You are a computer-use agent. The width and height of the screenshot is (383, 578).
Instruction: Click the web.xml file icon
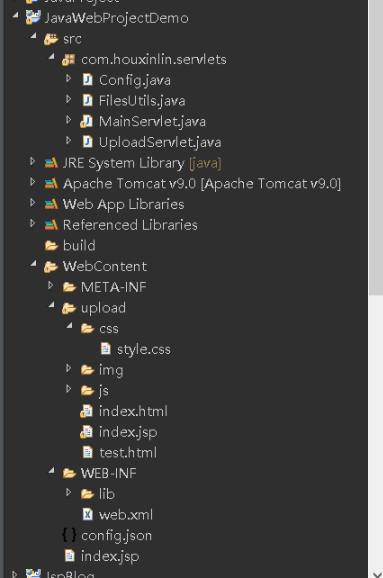[87, 514]
